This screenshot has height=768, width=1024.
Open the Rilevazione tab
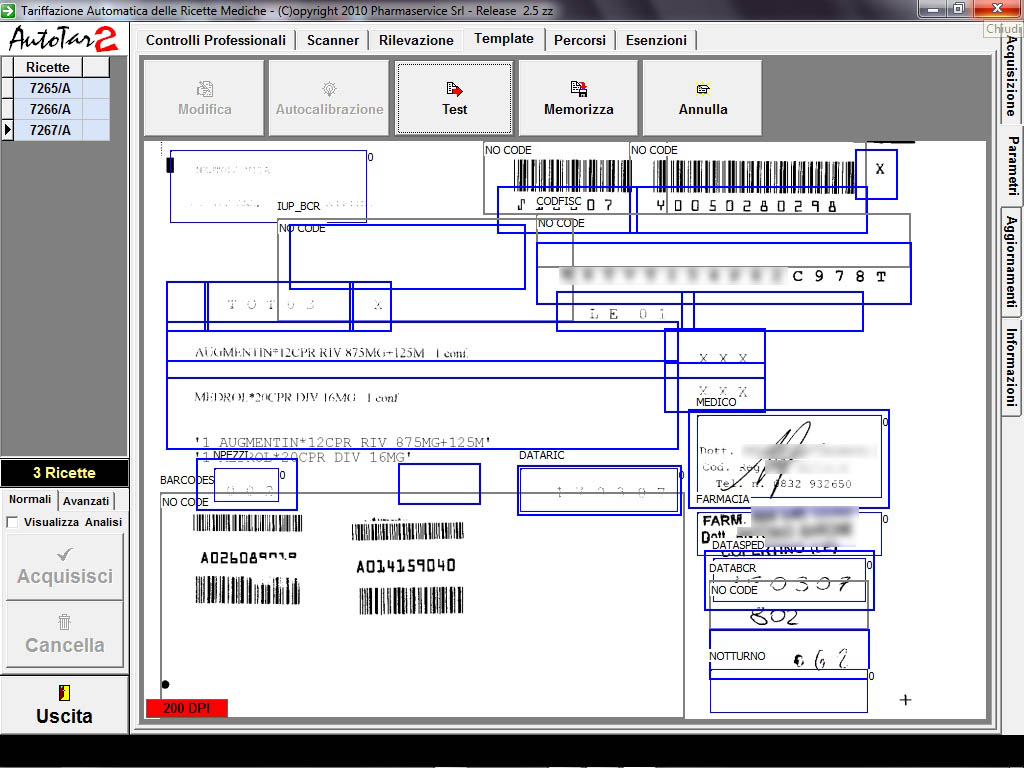pyautogui.click(x=416, y=40)
